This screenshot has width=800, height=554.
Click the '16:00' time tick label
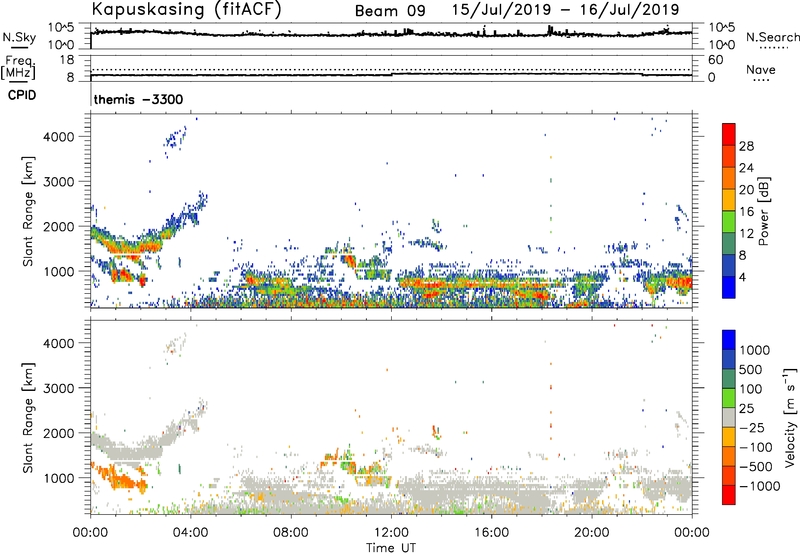(x=491, y=533)
